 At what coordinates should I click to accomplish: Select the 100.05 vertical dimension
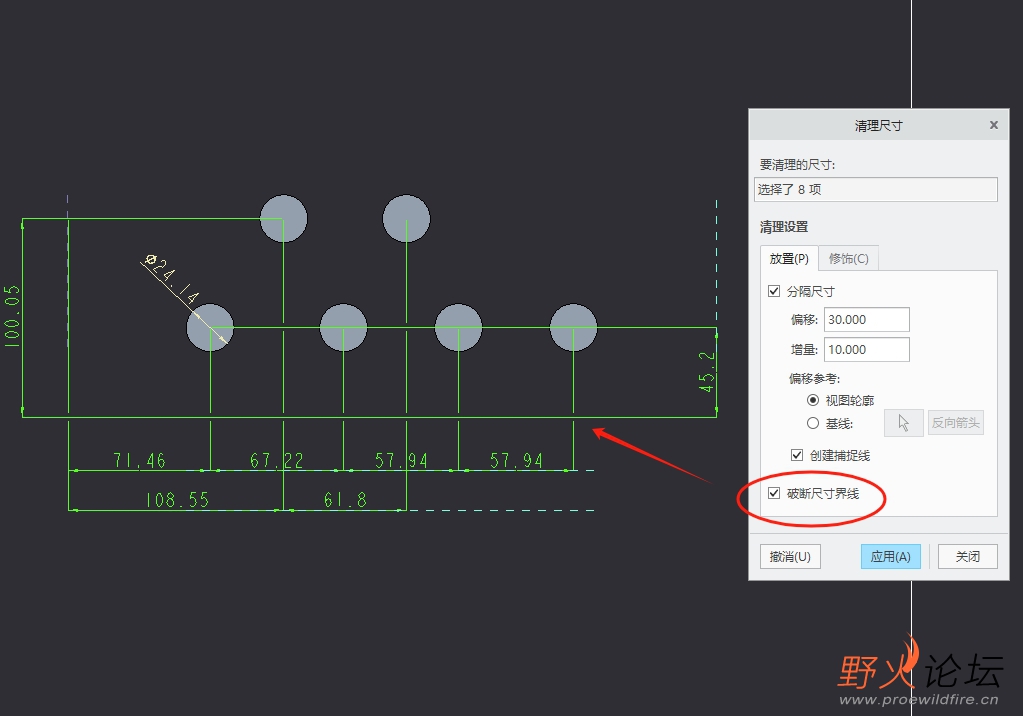[x=12, y=316]
